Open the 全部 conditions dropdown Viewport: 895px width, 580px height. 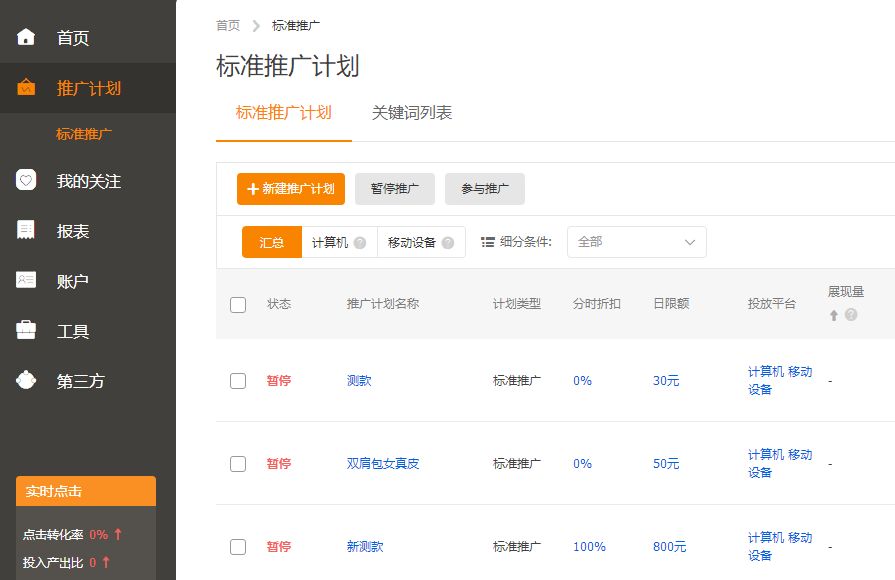pos(637,241)
